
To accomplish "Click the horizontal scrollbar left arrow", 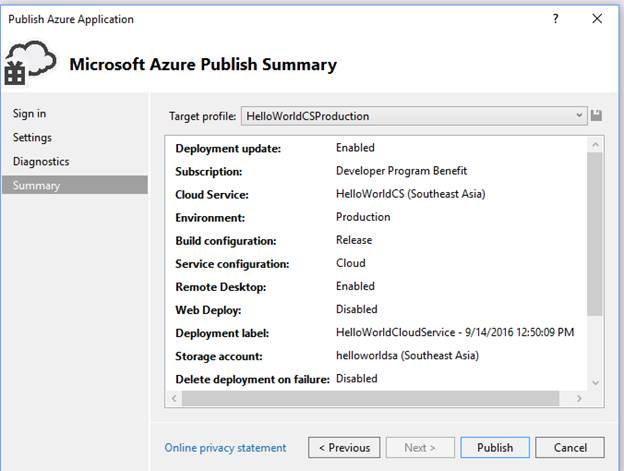I will point(174,398).
